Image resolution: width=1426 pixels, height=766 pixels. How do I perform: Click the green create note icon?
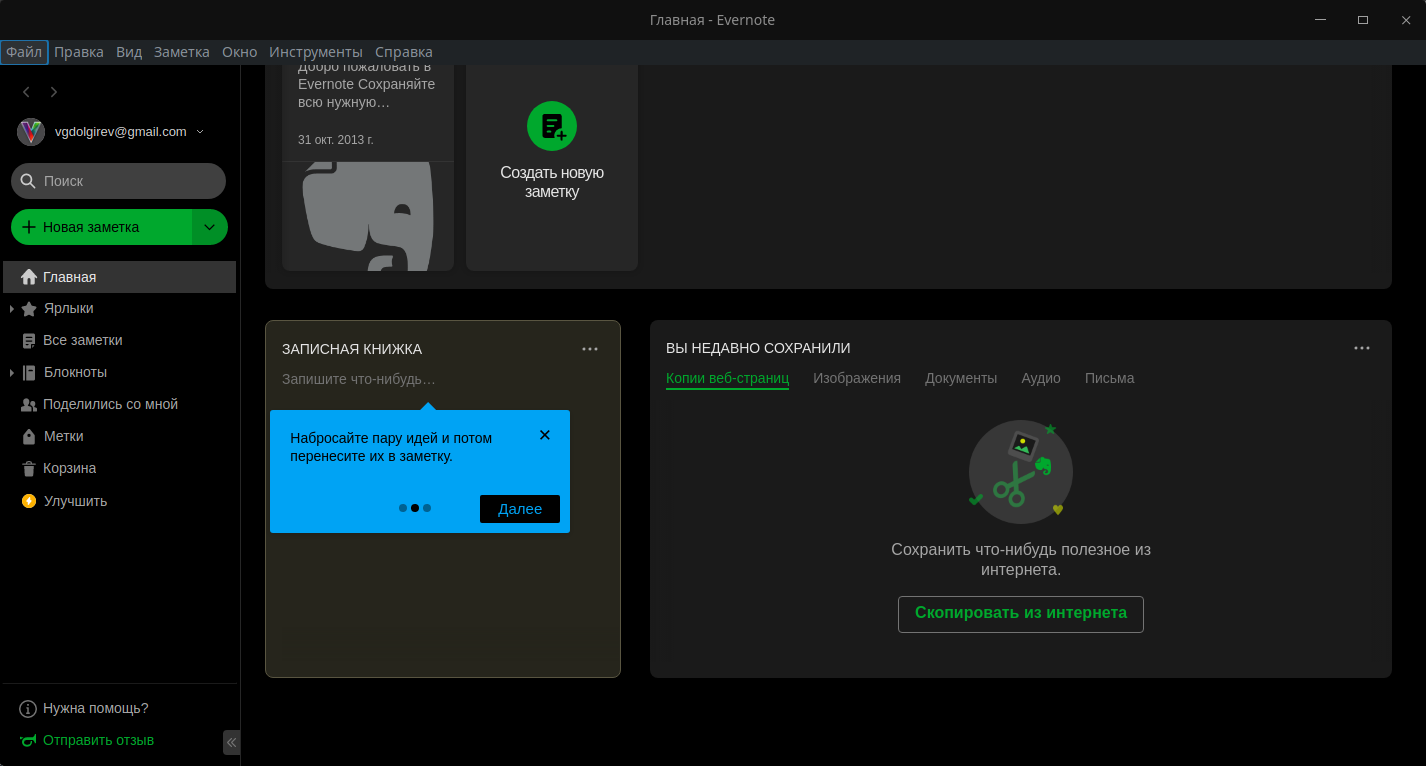(552, 126)
